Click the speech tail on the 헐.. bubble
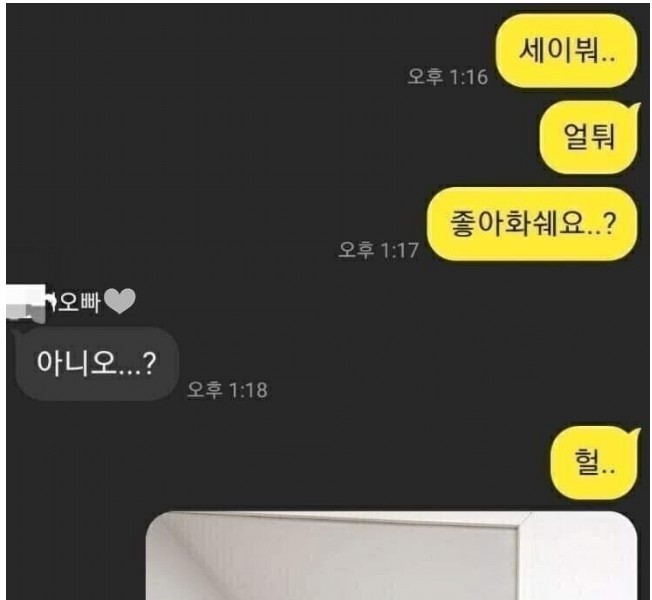The height and width of the screenshot is (600, 652). [x=634, y=435]
